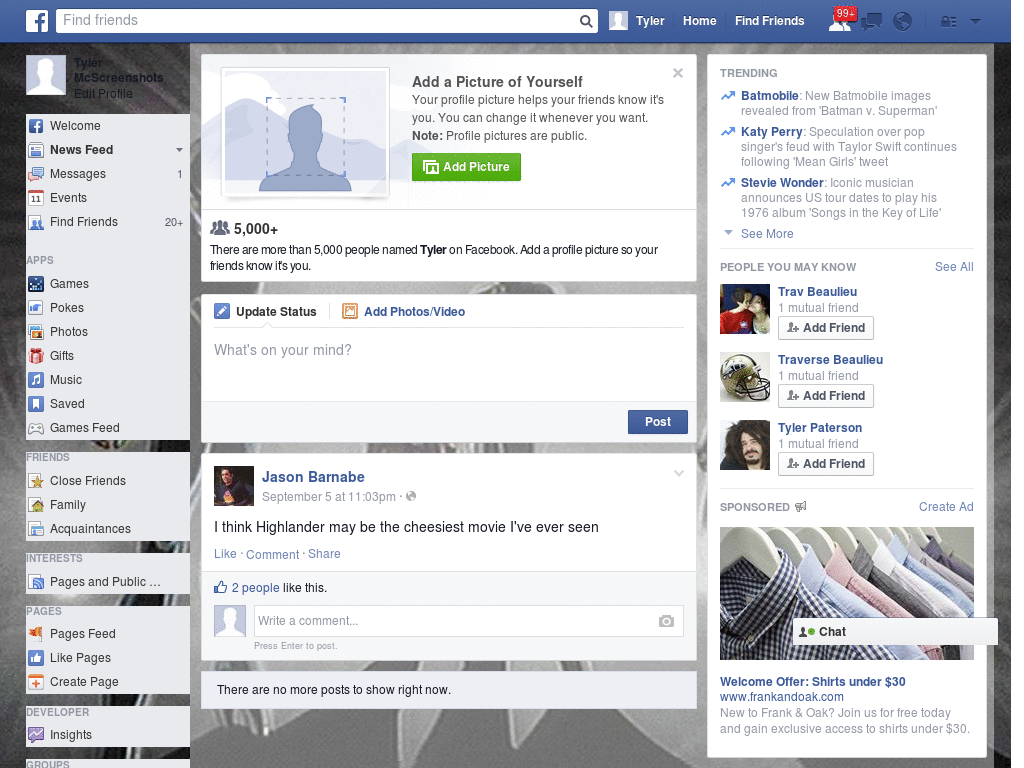
Task: Open privacy shortcuts lock icon
Action: pos(948,22)
